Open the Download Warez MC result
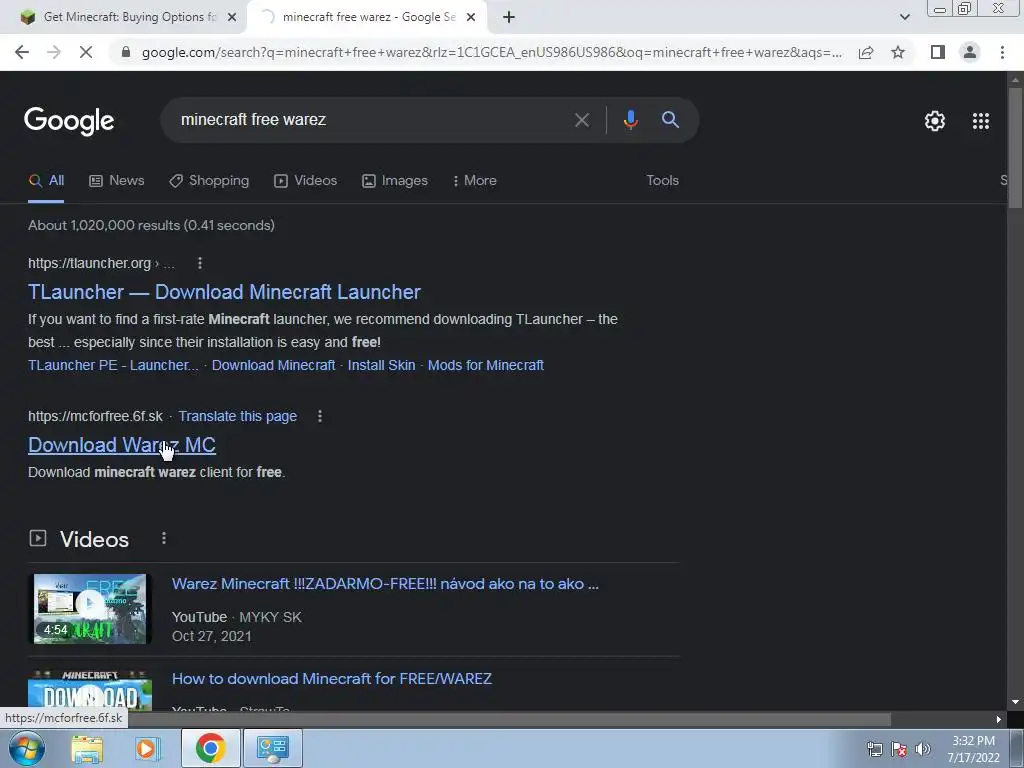The height and width of the screenshot is (768, 1024). click(x=121, y=445)
